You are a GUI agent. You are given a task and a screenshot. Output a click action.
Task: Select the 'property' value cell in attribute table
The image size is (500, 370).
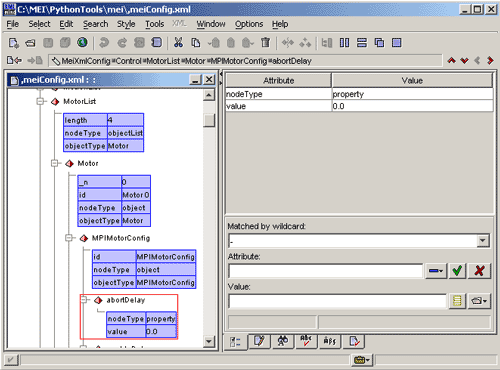412,94
